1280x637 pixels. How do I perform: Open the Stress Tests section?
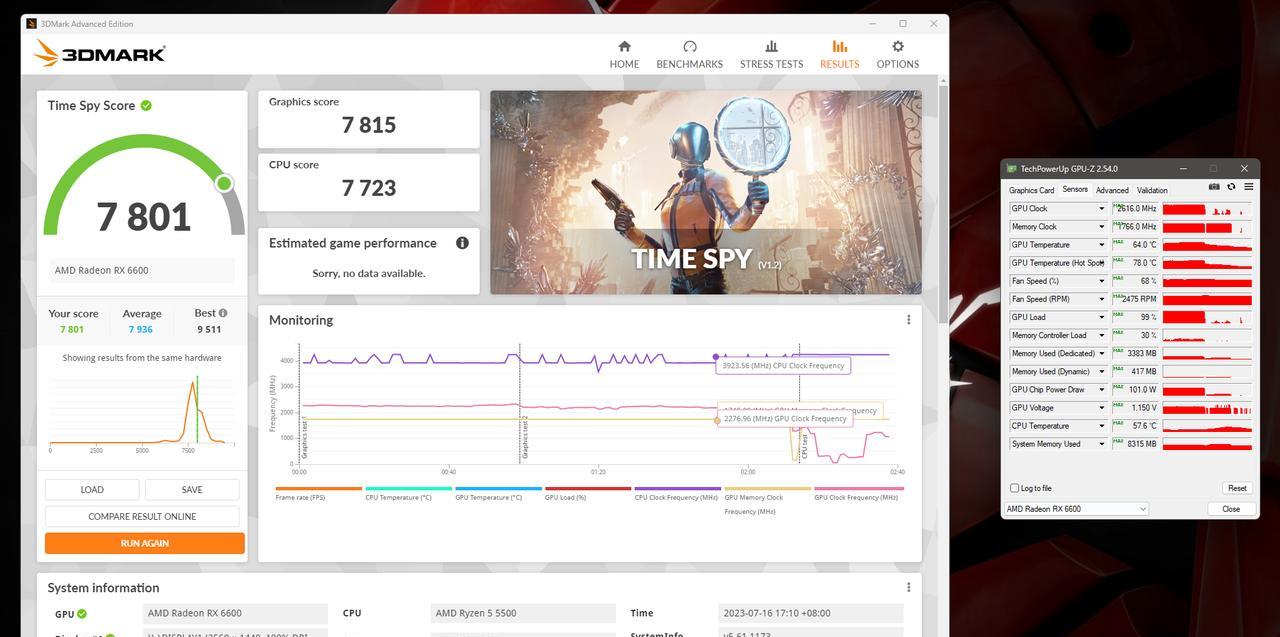click(x=771, y=54)
